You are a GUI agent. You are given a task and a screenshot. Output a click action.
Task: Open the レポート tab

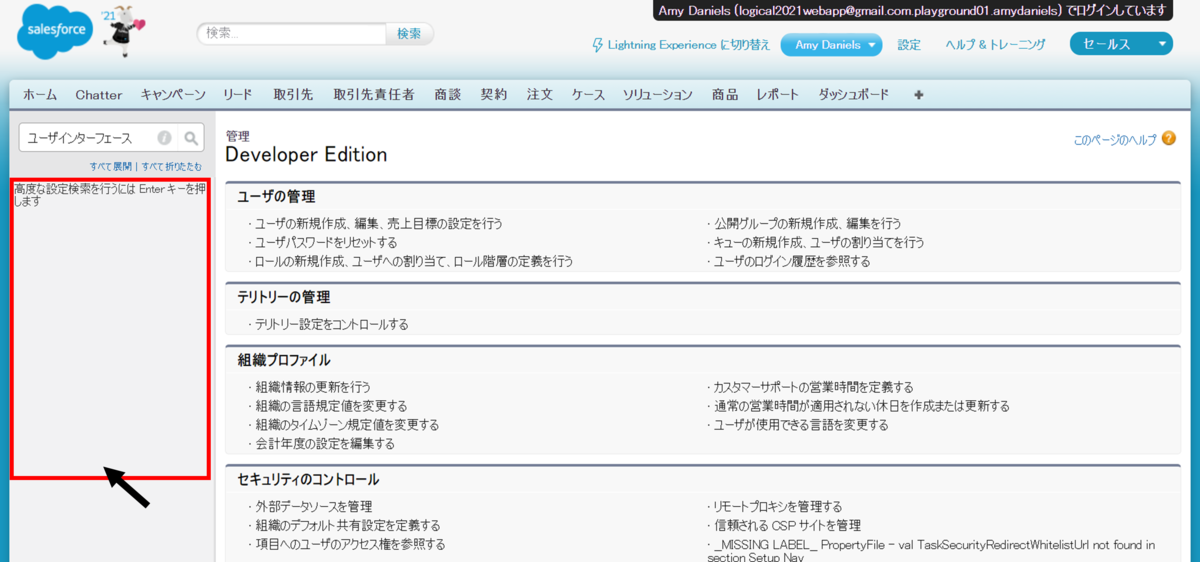(x=778, y=95)
